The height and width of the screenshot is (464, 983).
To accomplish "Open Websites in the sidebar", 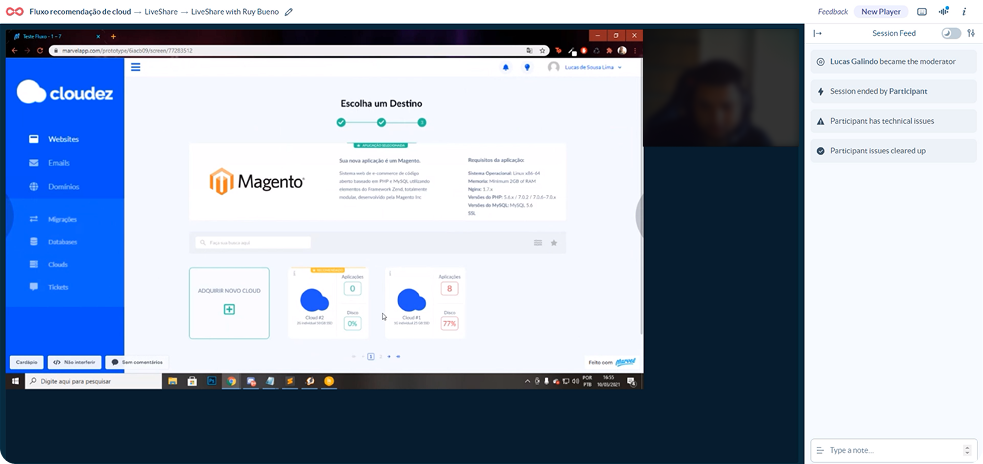I will click(x=54, y=139).
